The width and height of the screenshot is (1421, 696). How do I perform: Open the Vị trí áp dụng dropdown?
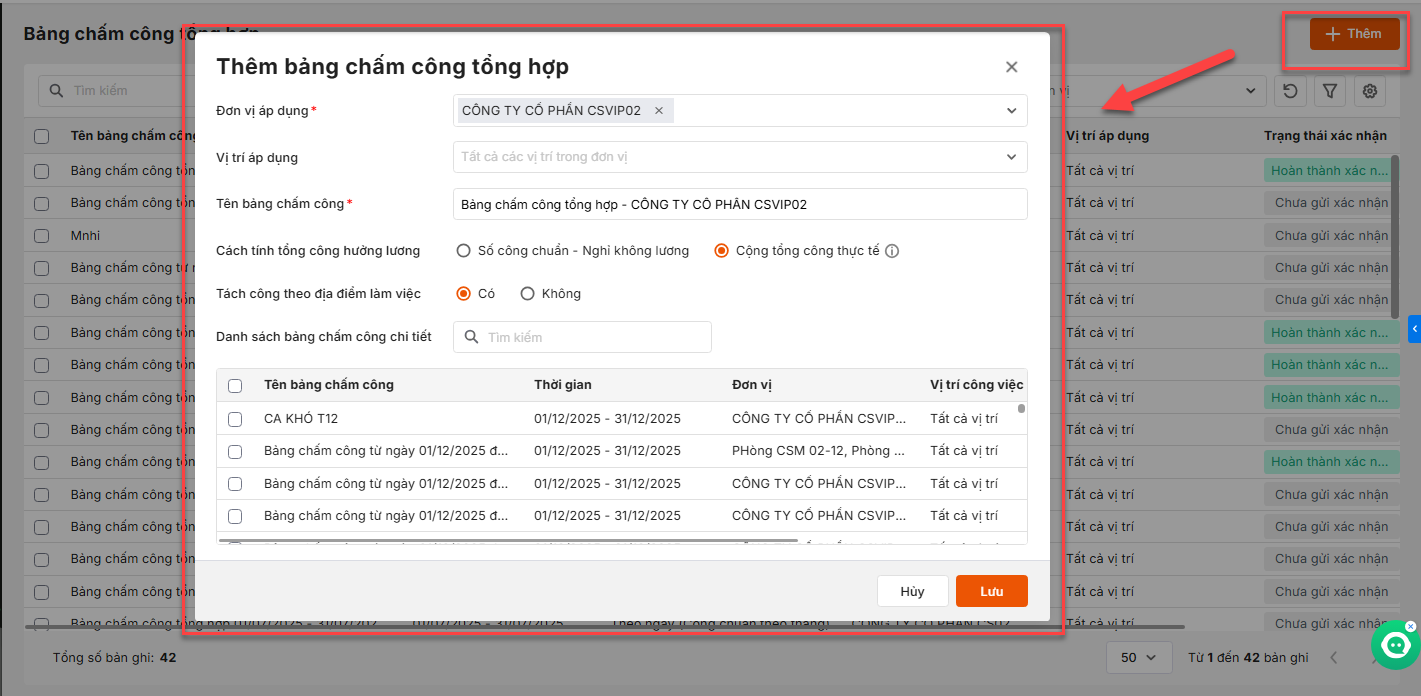(1011, 157)
